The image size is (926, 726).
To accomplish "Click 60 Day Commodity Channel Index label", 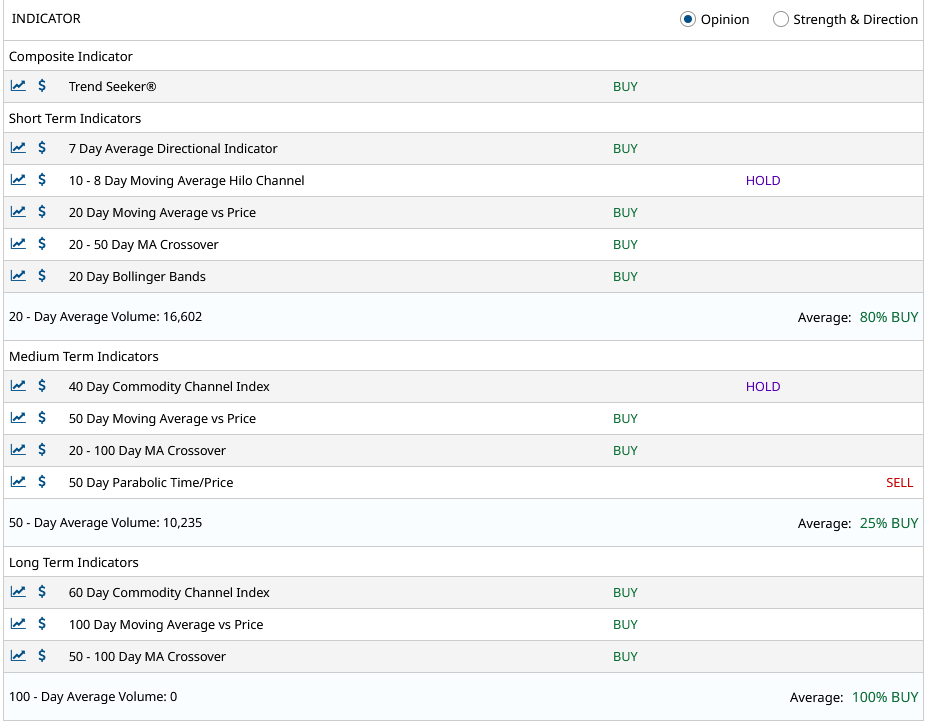I will [x=169, y=592].
